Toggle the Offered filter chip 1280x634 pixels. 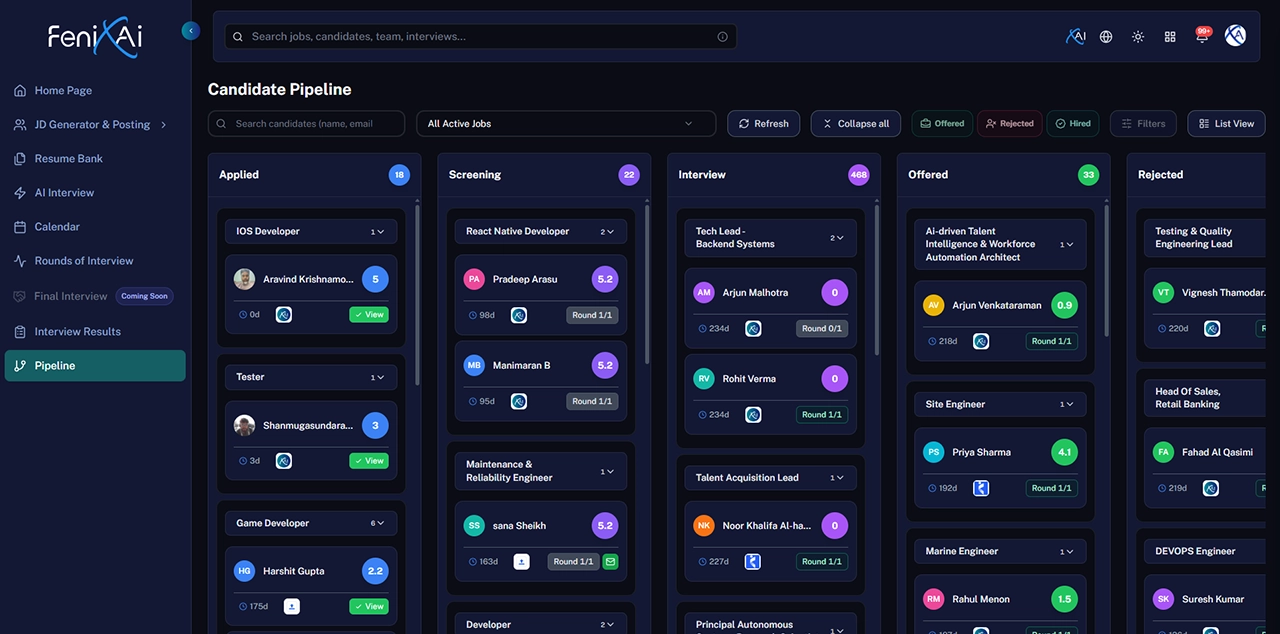[x=942, y=124]
